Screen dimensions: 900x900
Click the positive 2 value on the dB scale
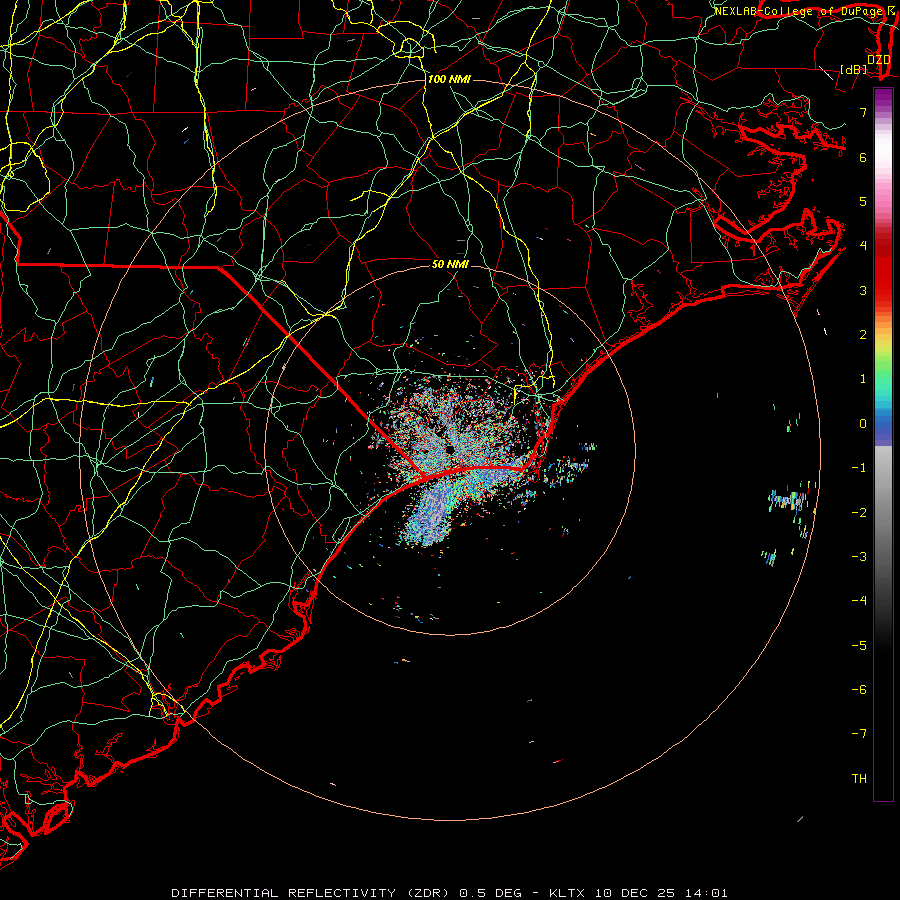pos(863,335)
